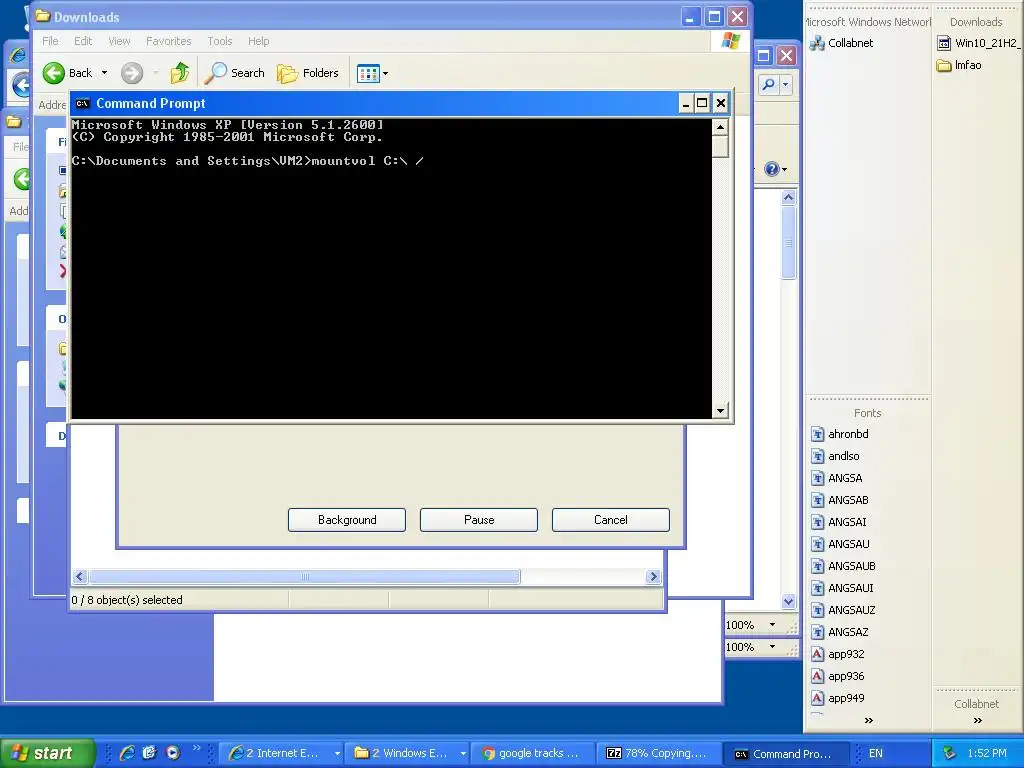Click the EN language indicator on taskbar
Screen dimensions: 1024x768
pos(876,753)
